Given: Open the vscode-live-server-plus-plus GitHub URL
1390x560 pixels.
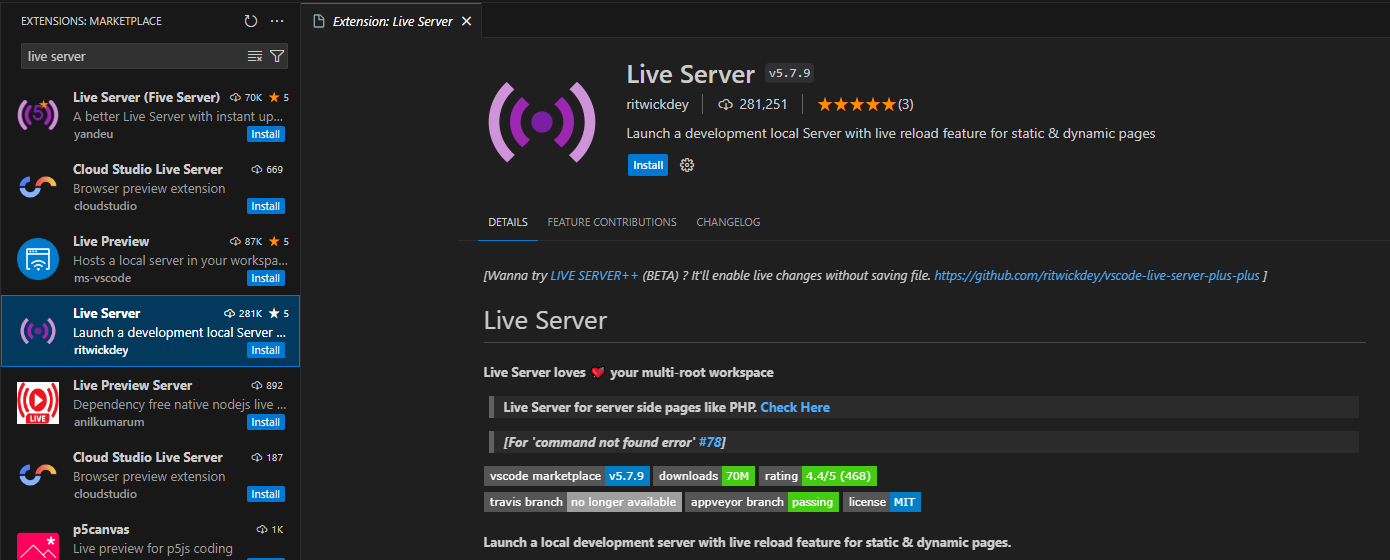Looking at the screenshot, I should [1097, 275].
